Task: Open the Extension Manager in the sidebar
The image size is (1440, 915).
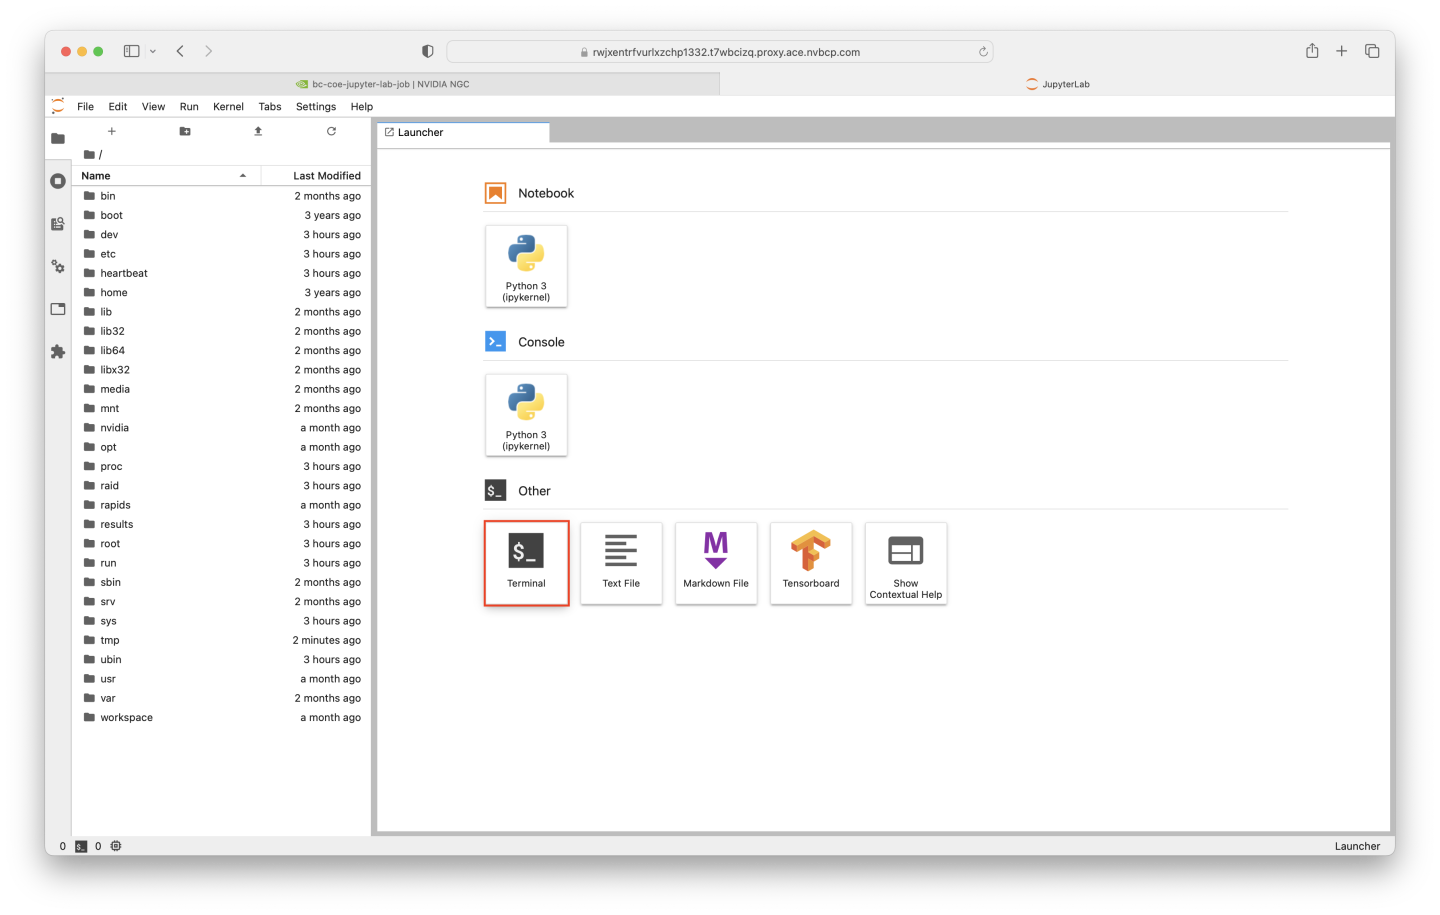Action: coord(57,351)
